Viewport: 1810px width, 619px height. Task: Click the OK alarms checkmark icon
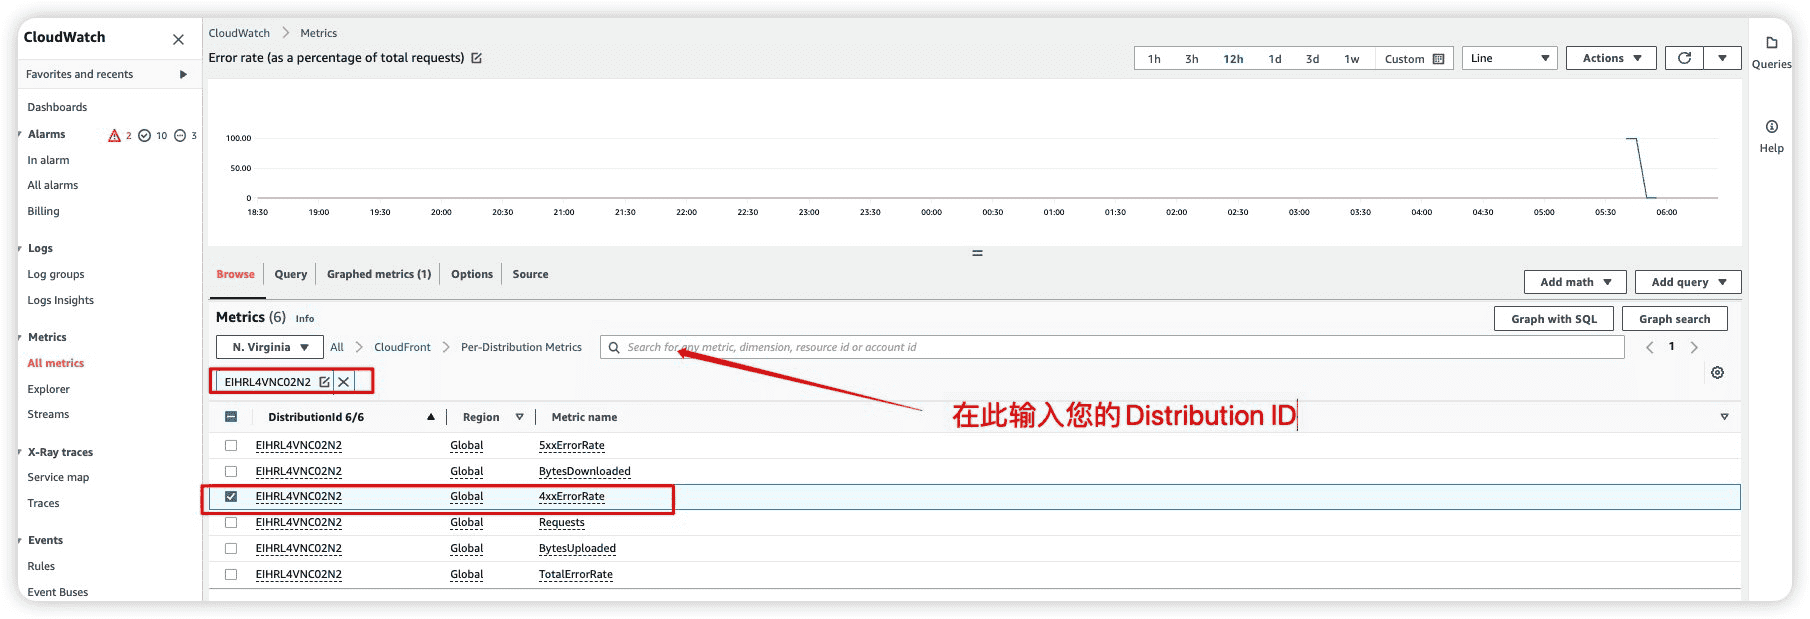pos(145,135)
